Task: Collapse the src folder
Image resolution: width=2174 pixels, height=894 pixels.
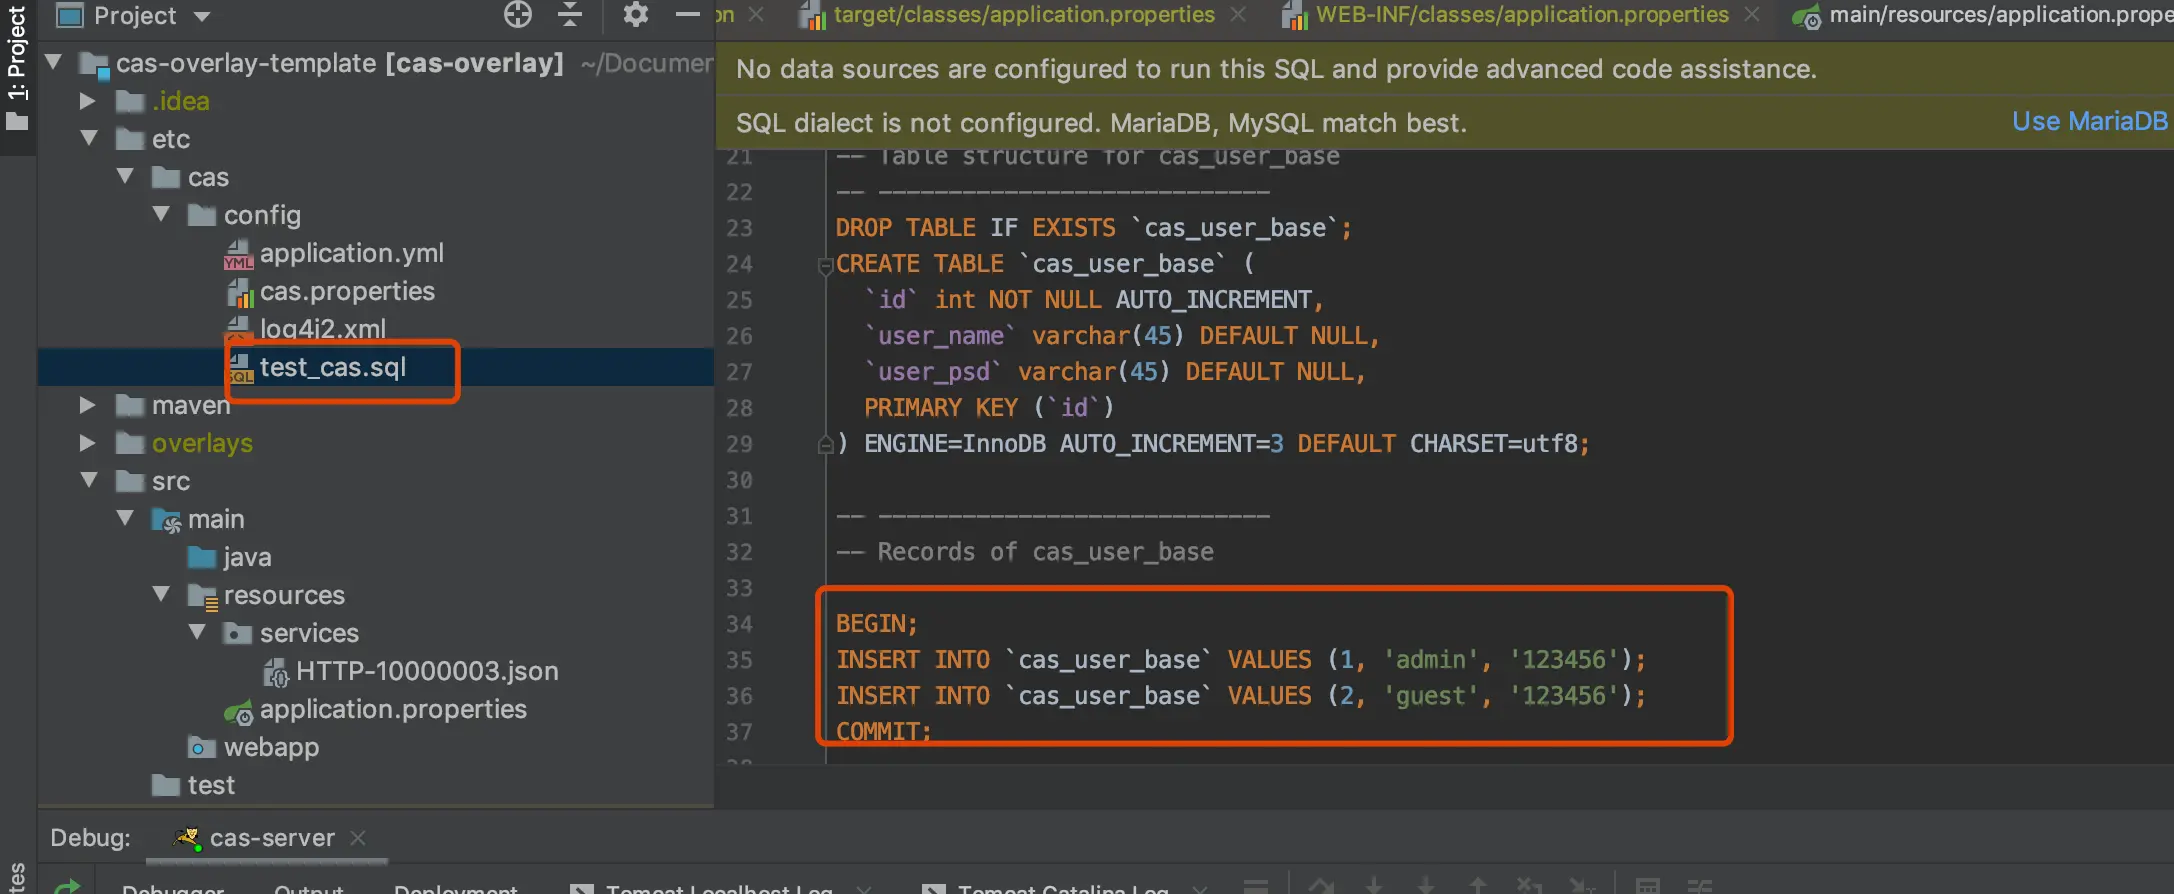Action: pos(89,481)
